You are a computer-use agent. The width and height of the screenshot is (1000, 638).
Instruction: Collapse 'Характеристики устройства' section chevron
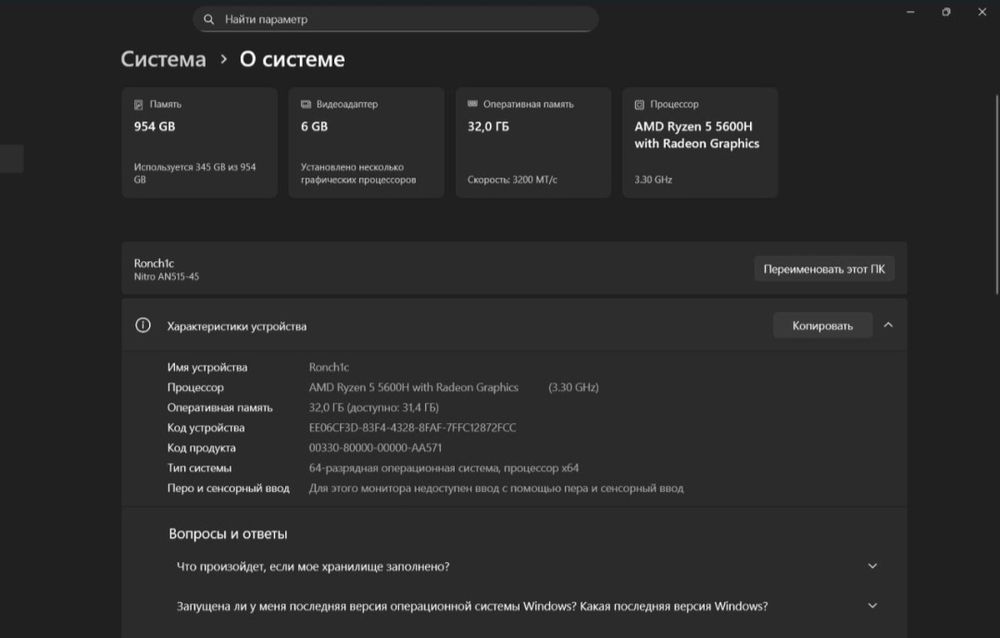pos(888,325)
